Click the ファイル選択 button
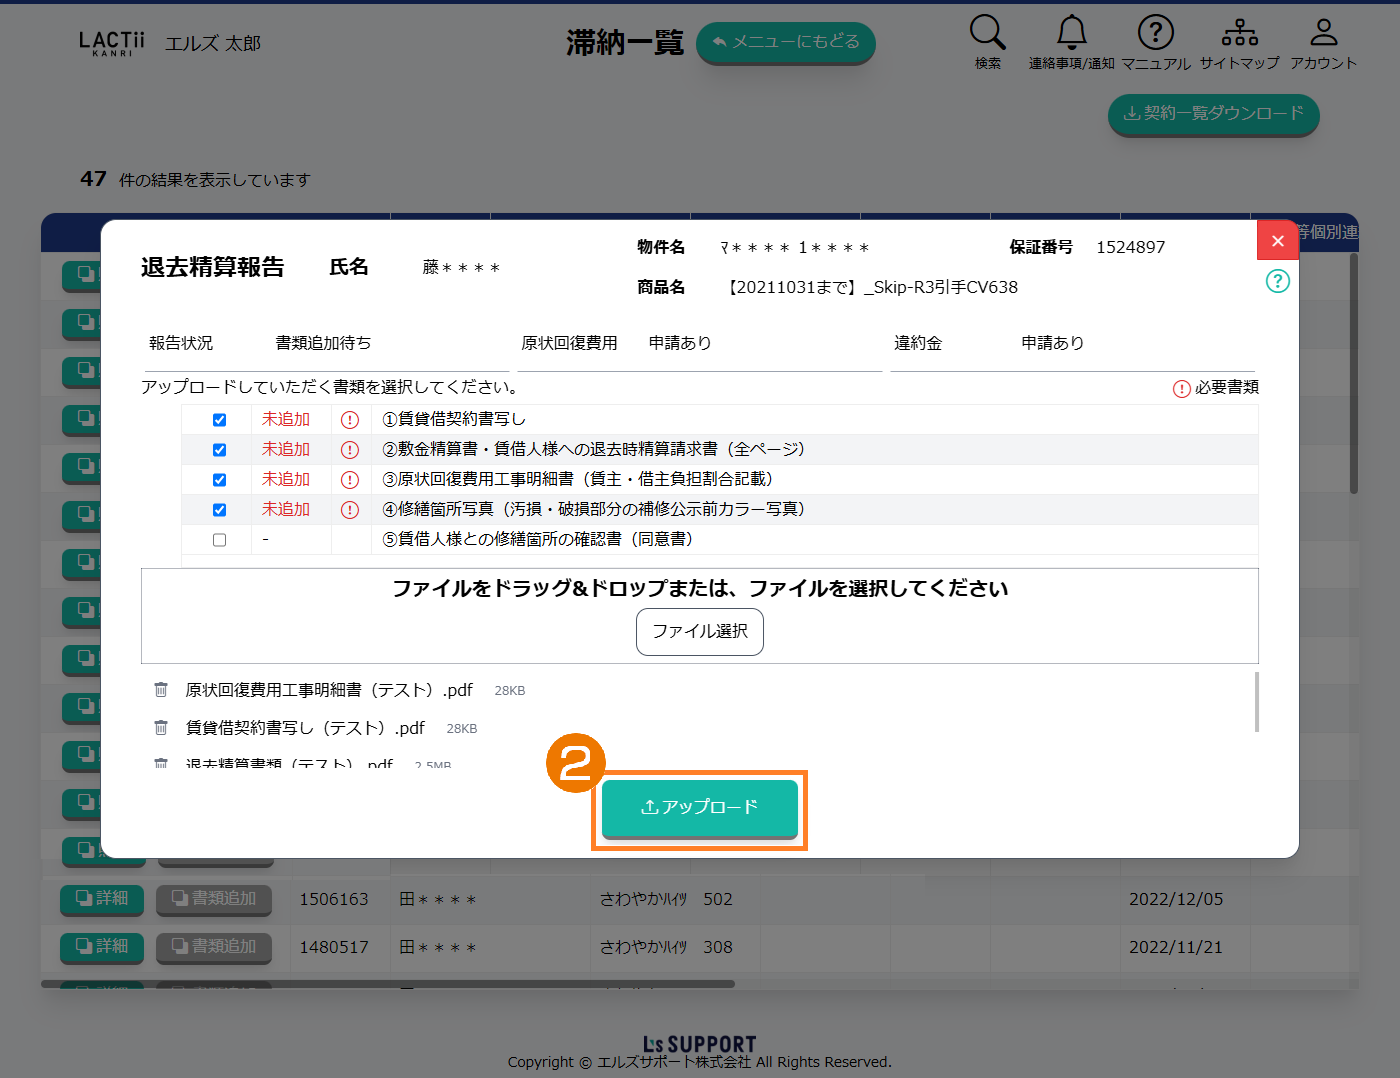The width and height of the screenshot is (1400, 1078). click(699, 632)
